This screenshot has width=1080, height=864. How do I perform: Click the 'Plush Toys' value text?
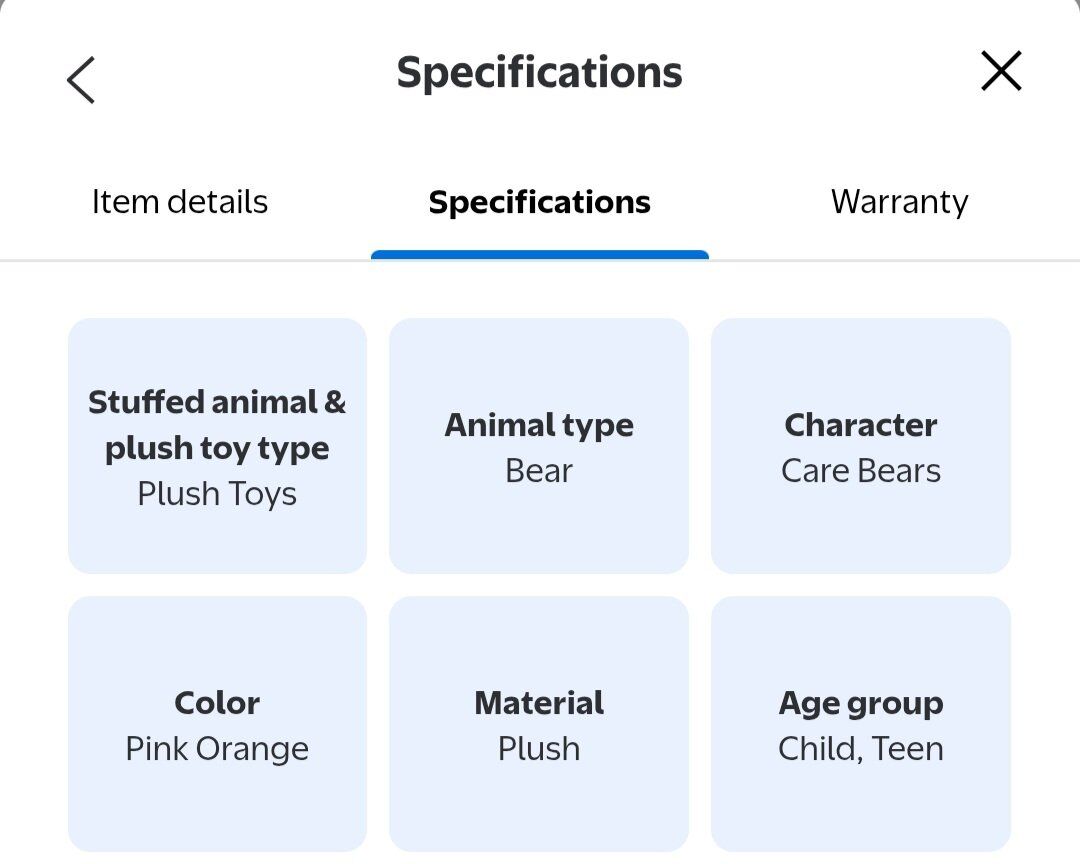click(217, 494)
